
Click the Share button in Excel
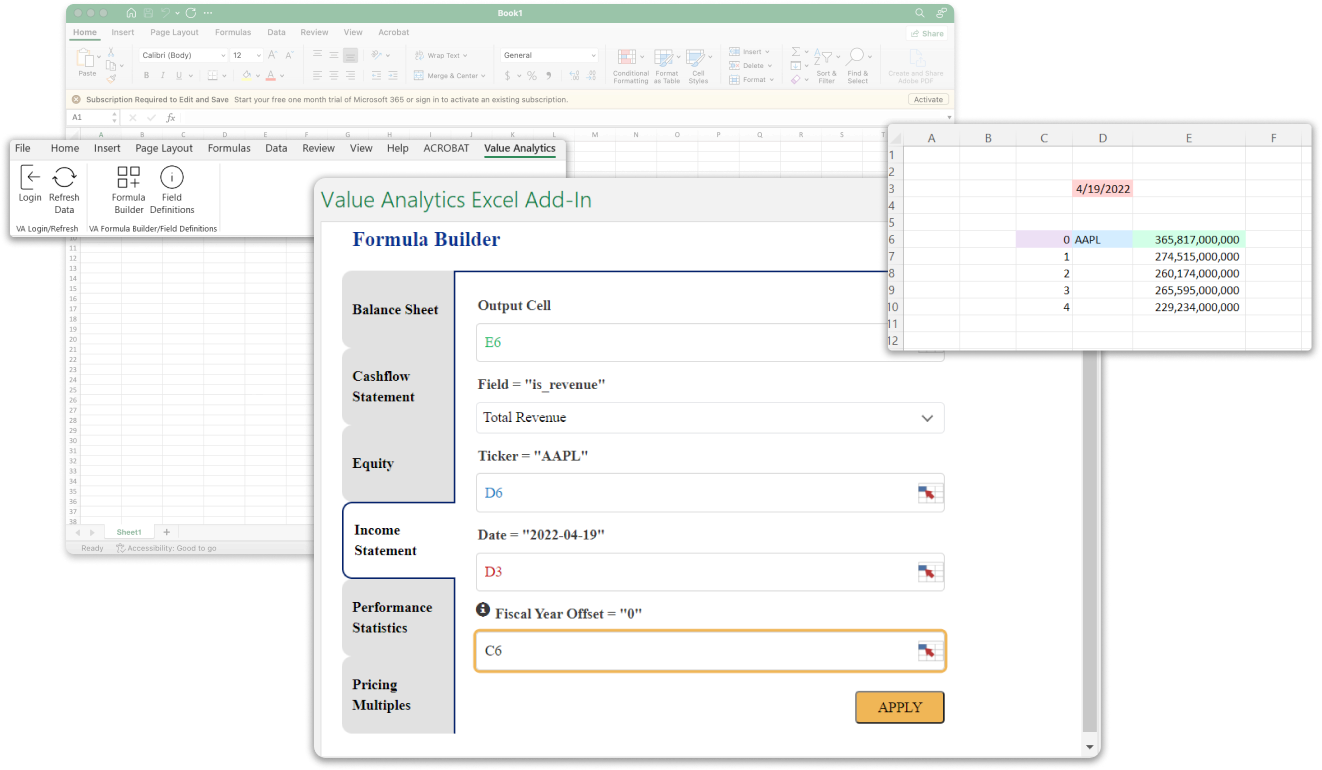pos(927,33)
